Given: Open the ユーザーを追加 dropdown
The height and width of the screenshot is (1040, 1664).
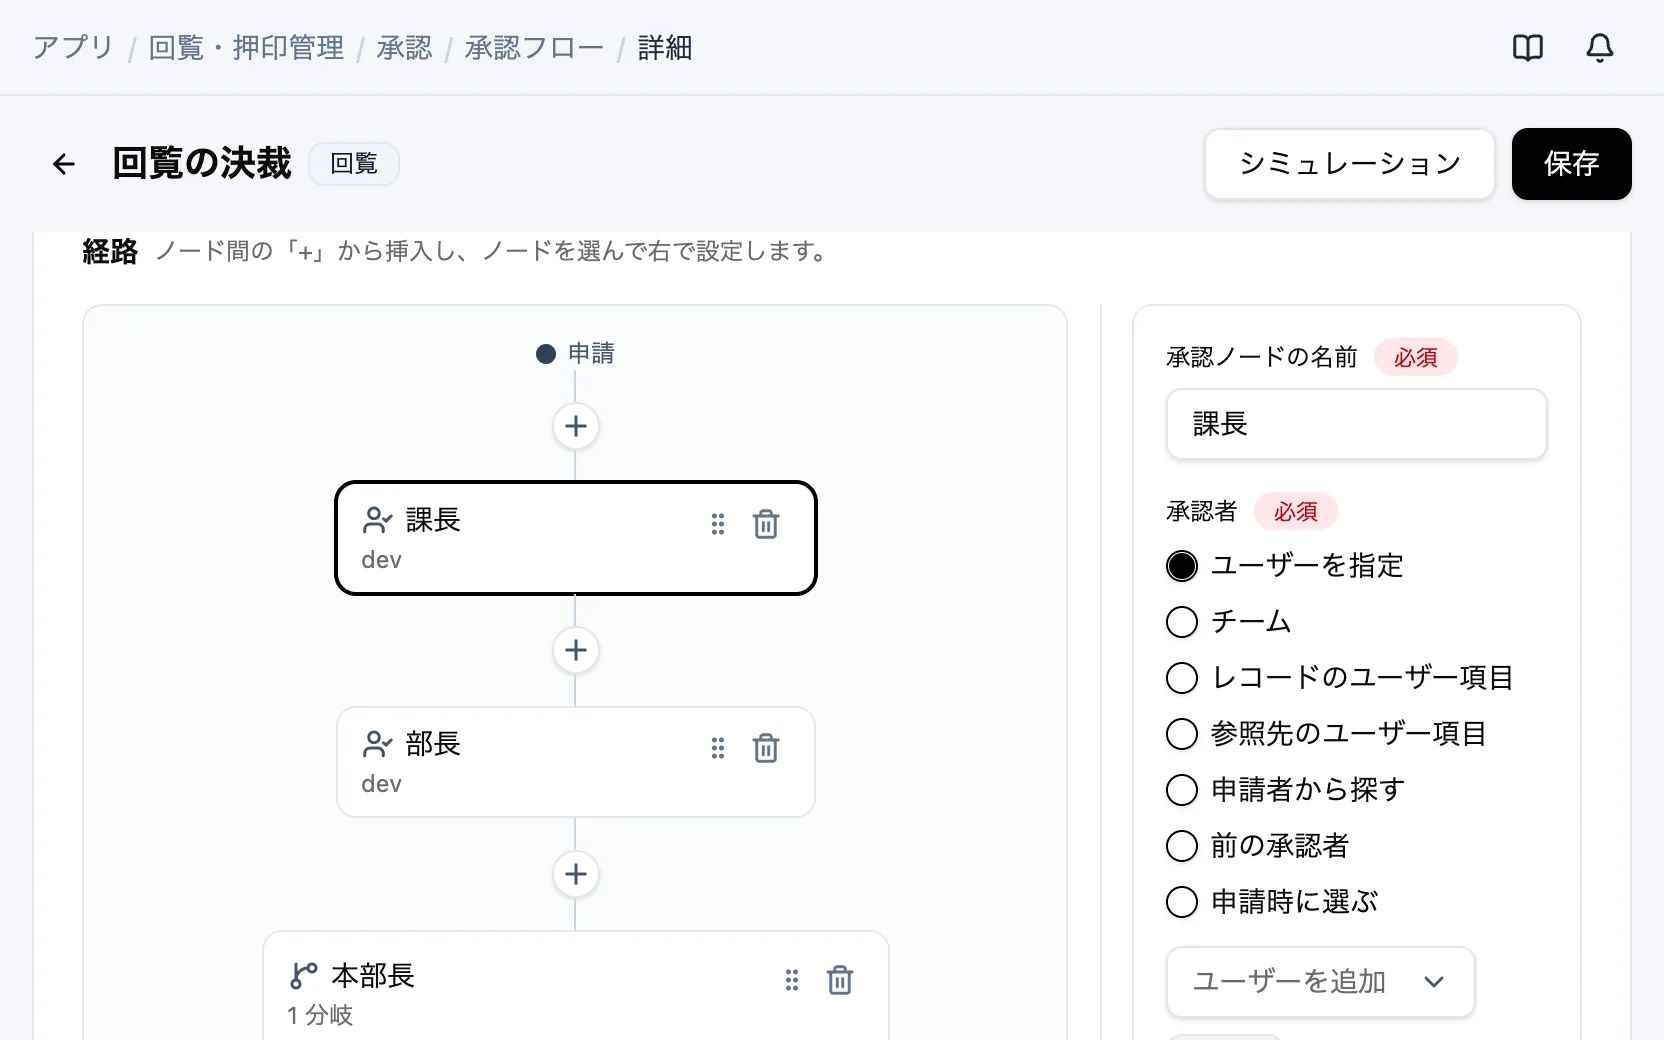Looking at the screenshot, I should coord(1320,982).
